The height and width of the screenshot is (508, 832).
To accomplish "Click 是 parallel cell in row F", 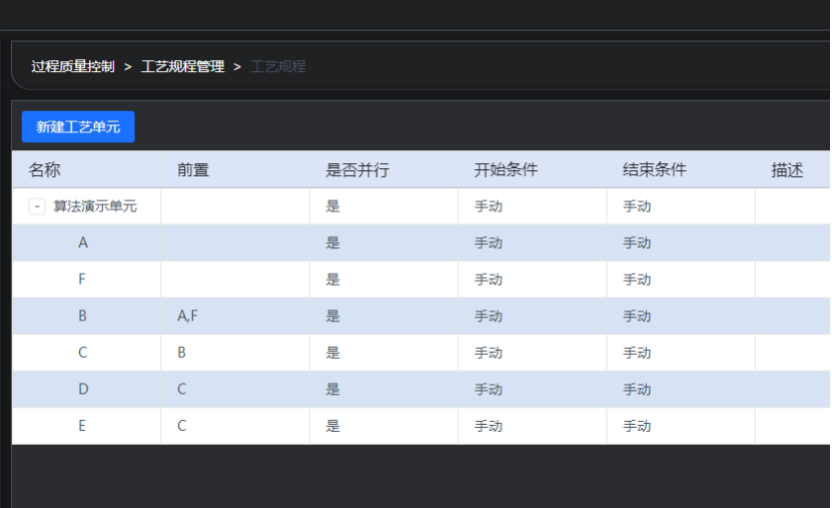I will click(333, 279).
